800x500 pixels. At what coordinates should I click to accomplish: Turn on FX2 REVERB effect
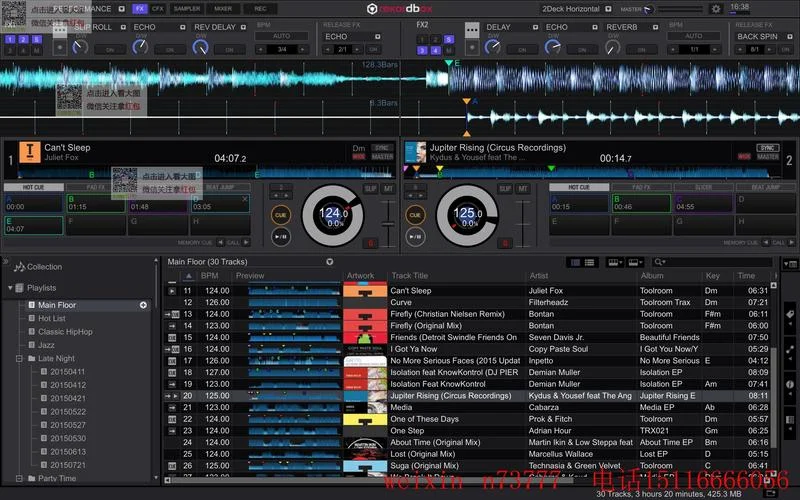[641, 49]
